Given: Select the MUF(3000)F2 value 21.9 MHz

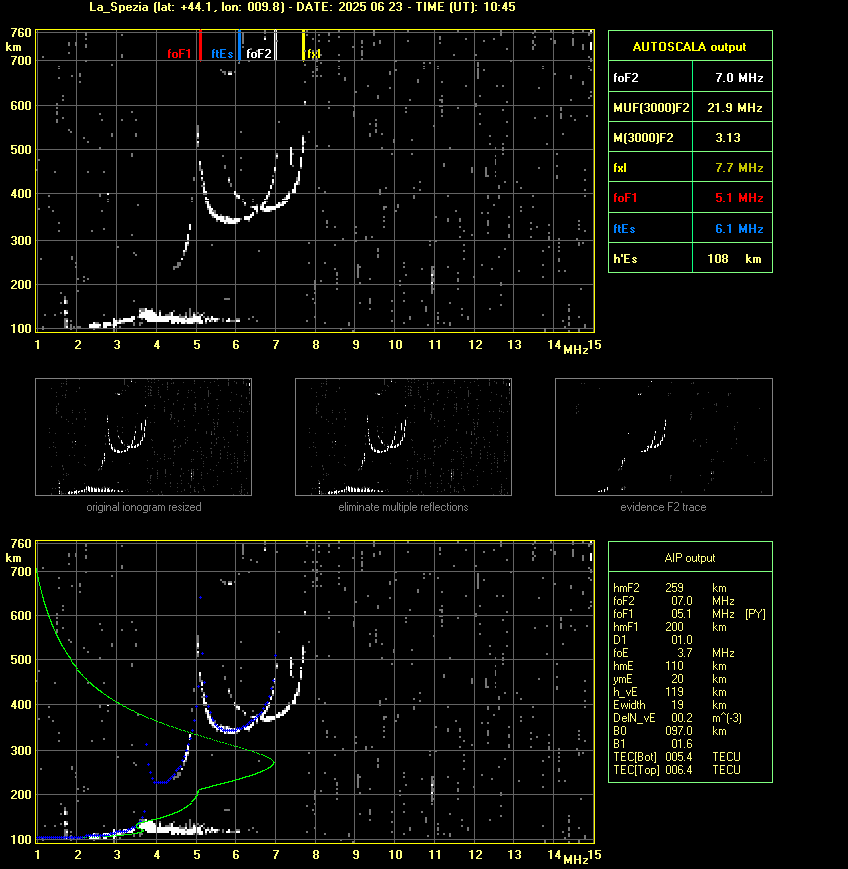Looking at the screenshot, I should click(x=735, y=108).
